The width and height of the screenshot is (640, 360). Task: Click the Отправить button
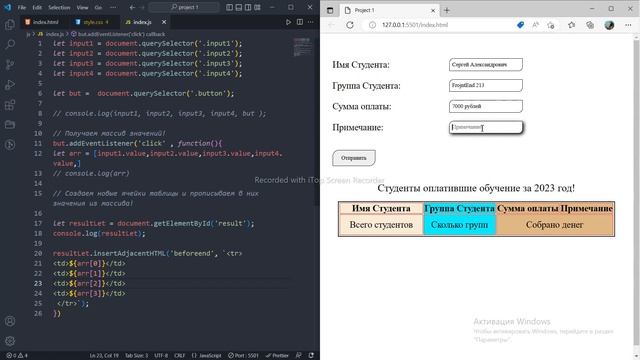tap(354, 158)
